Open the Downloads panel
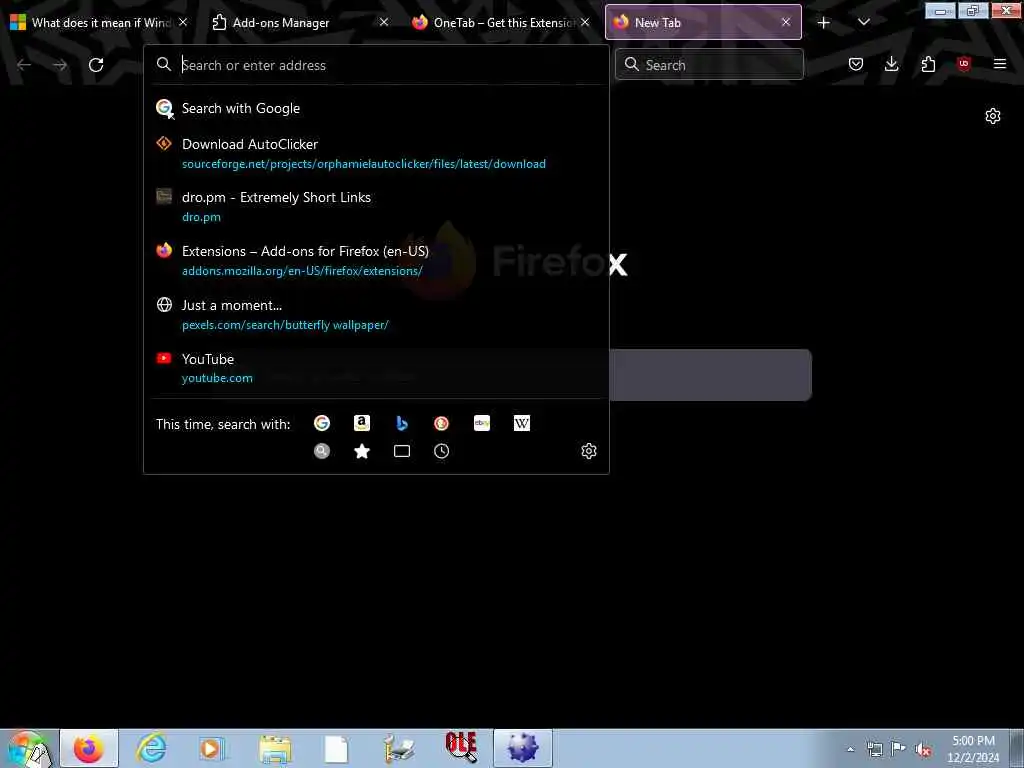The width and height of the screenshot is (1024, 768). pyautogui.click(x=891, y=64)
